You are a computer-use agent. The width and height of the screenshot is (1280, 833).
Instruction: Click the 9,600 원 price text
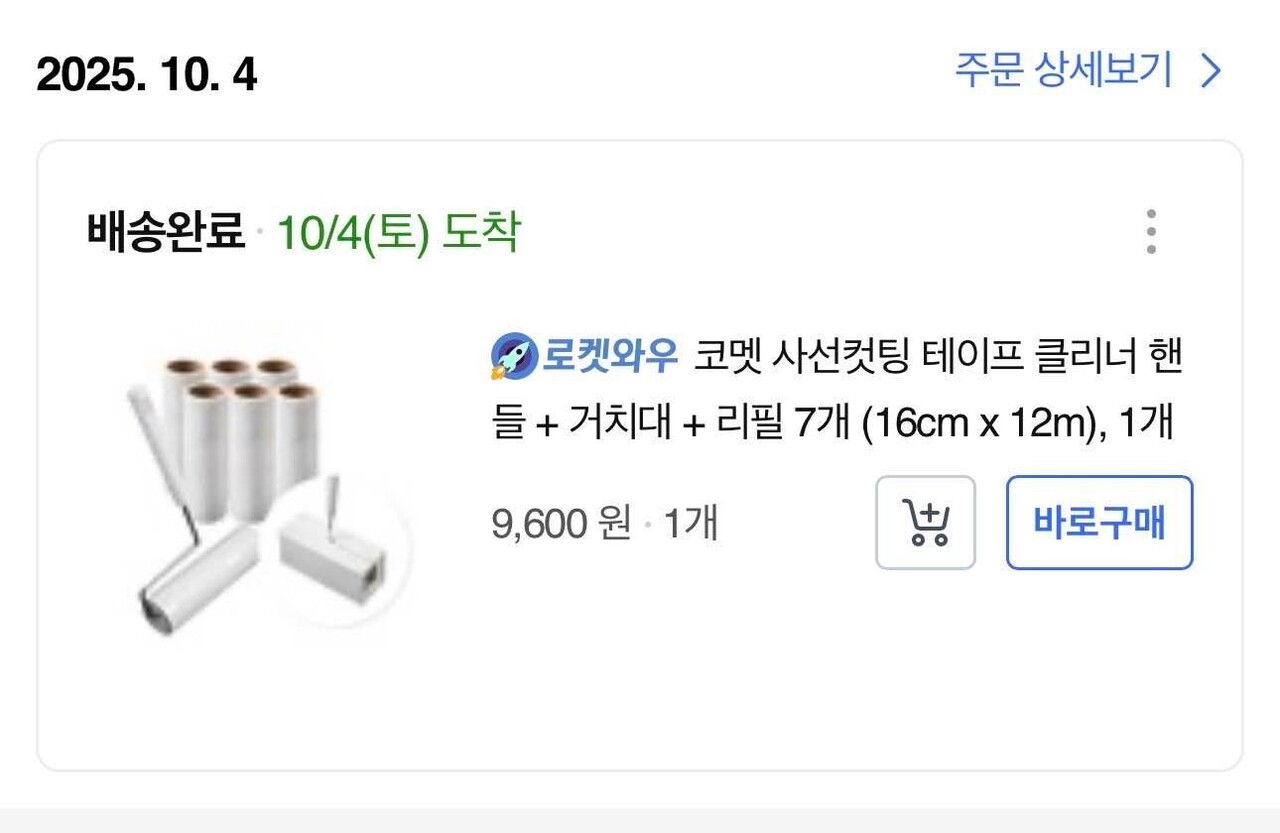click(x=557, y=522)
